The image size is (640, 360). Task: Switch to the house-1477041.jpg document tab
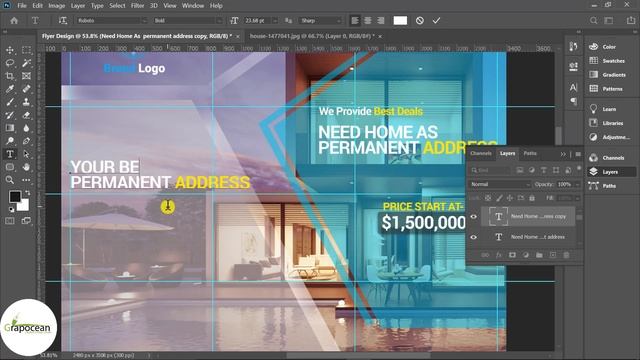pos(312,36)
